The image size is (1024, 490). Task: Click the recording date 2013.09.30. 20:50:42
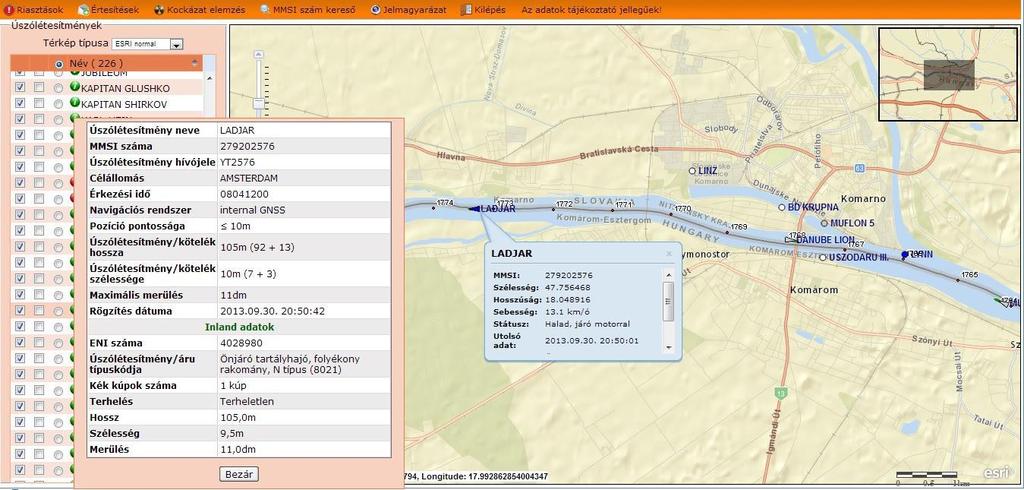tap(272, 311)
